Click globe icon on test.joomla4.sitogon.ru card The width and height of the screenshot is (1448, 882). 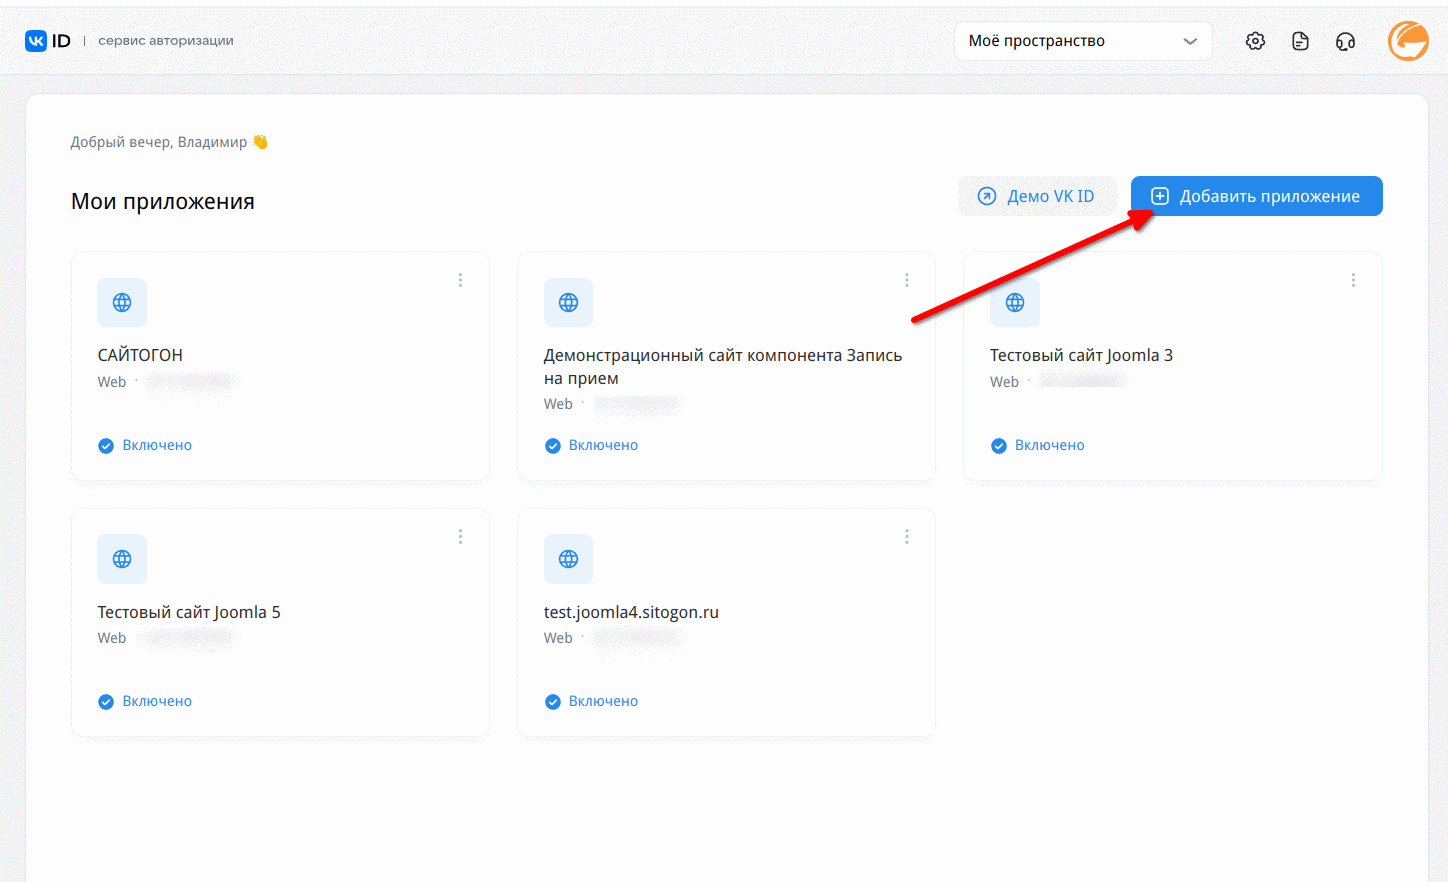point(568,559)
